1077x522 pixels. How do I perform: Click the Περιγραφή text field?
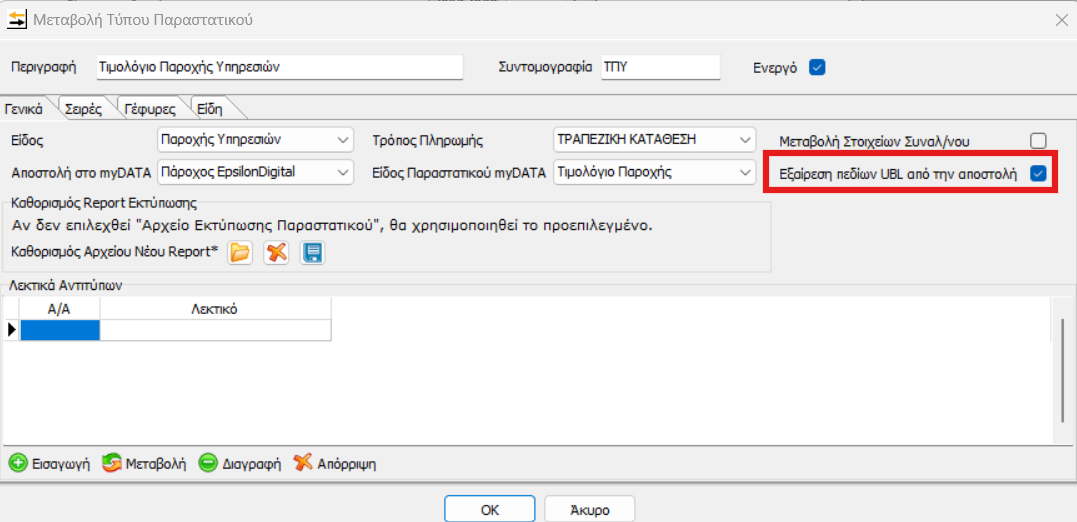279,67
